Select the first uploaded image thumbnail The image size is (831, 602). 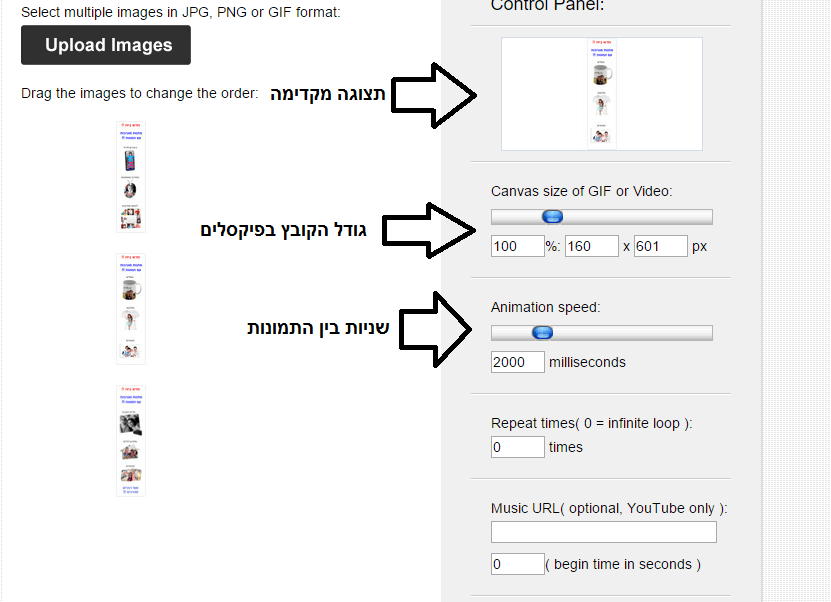click(x=131, y=176)
